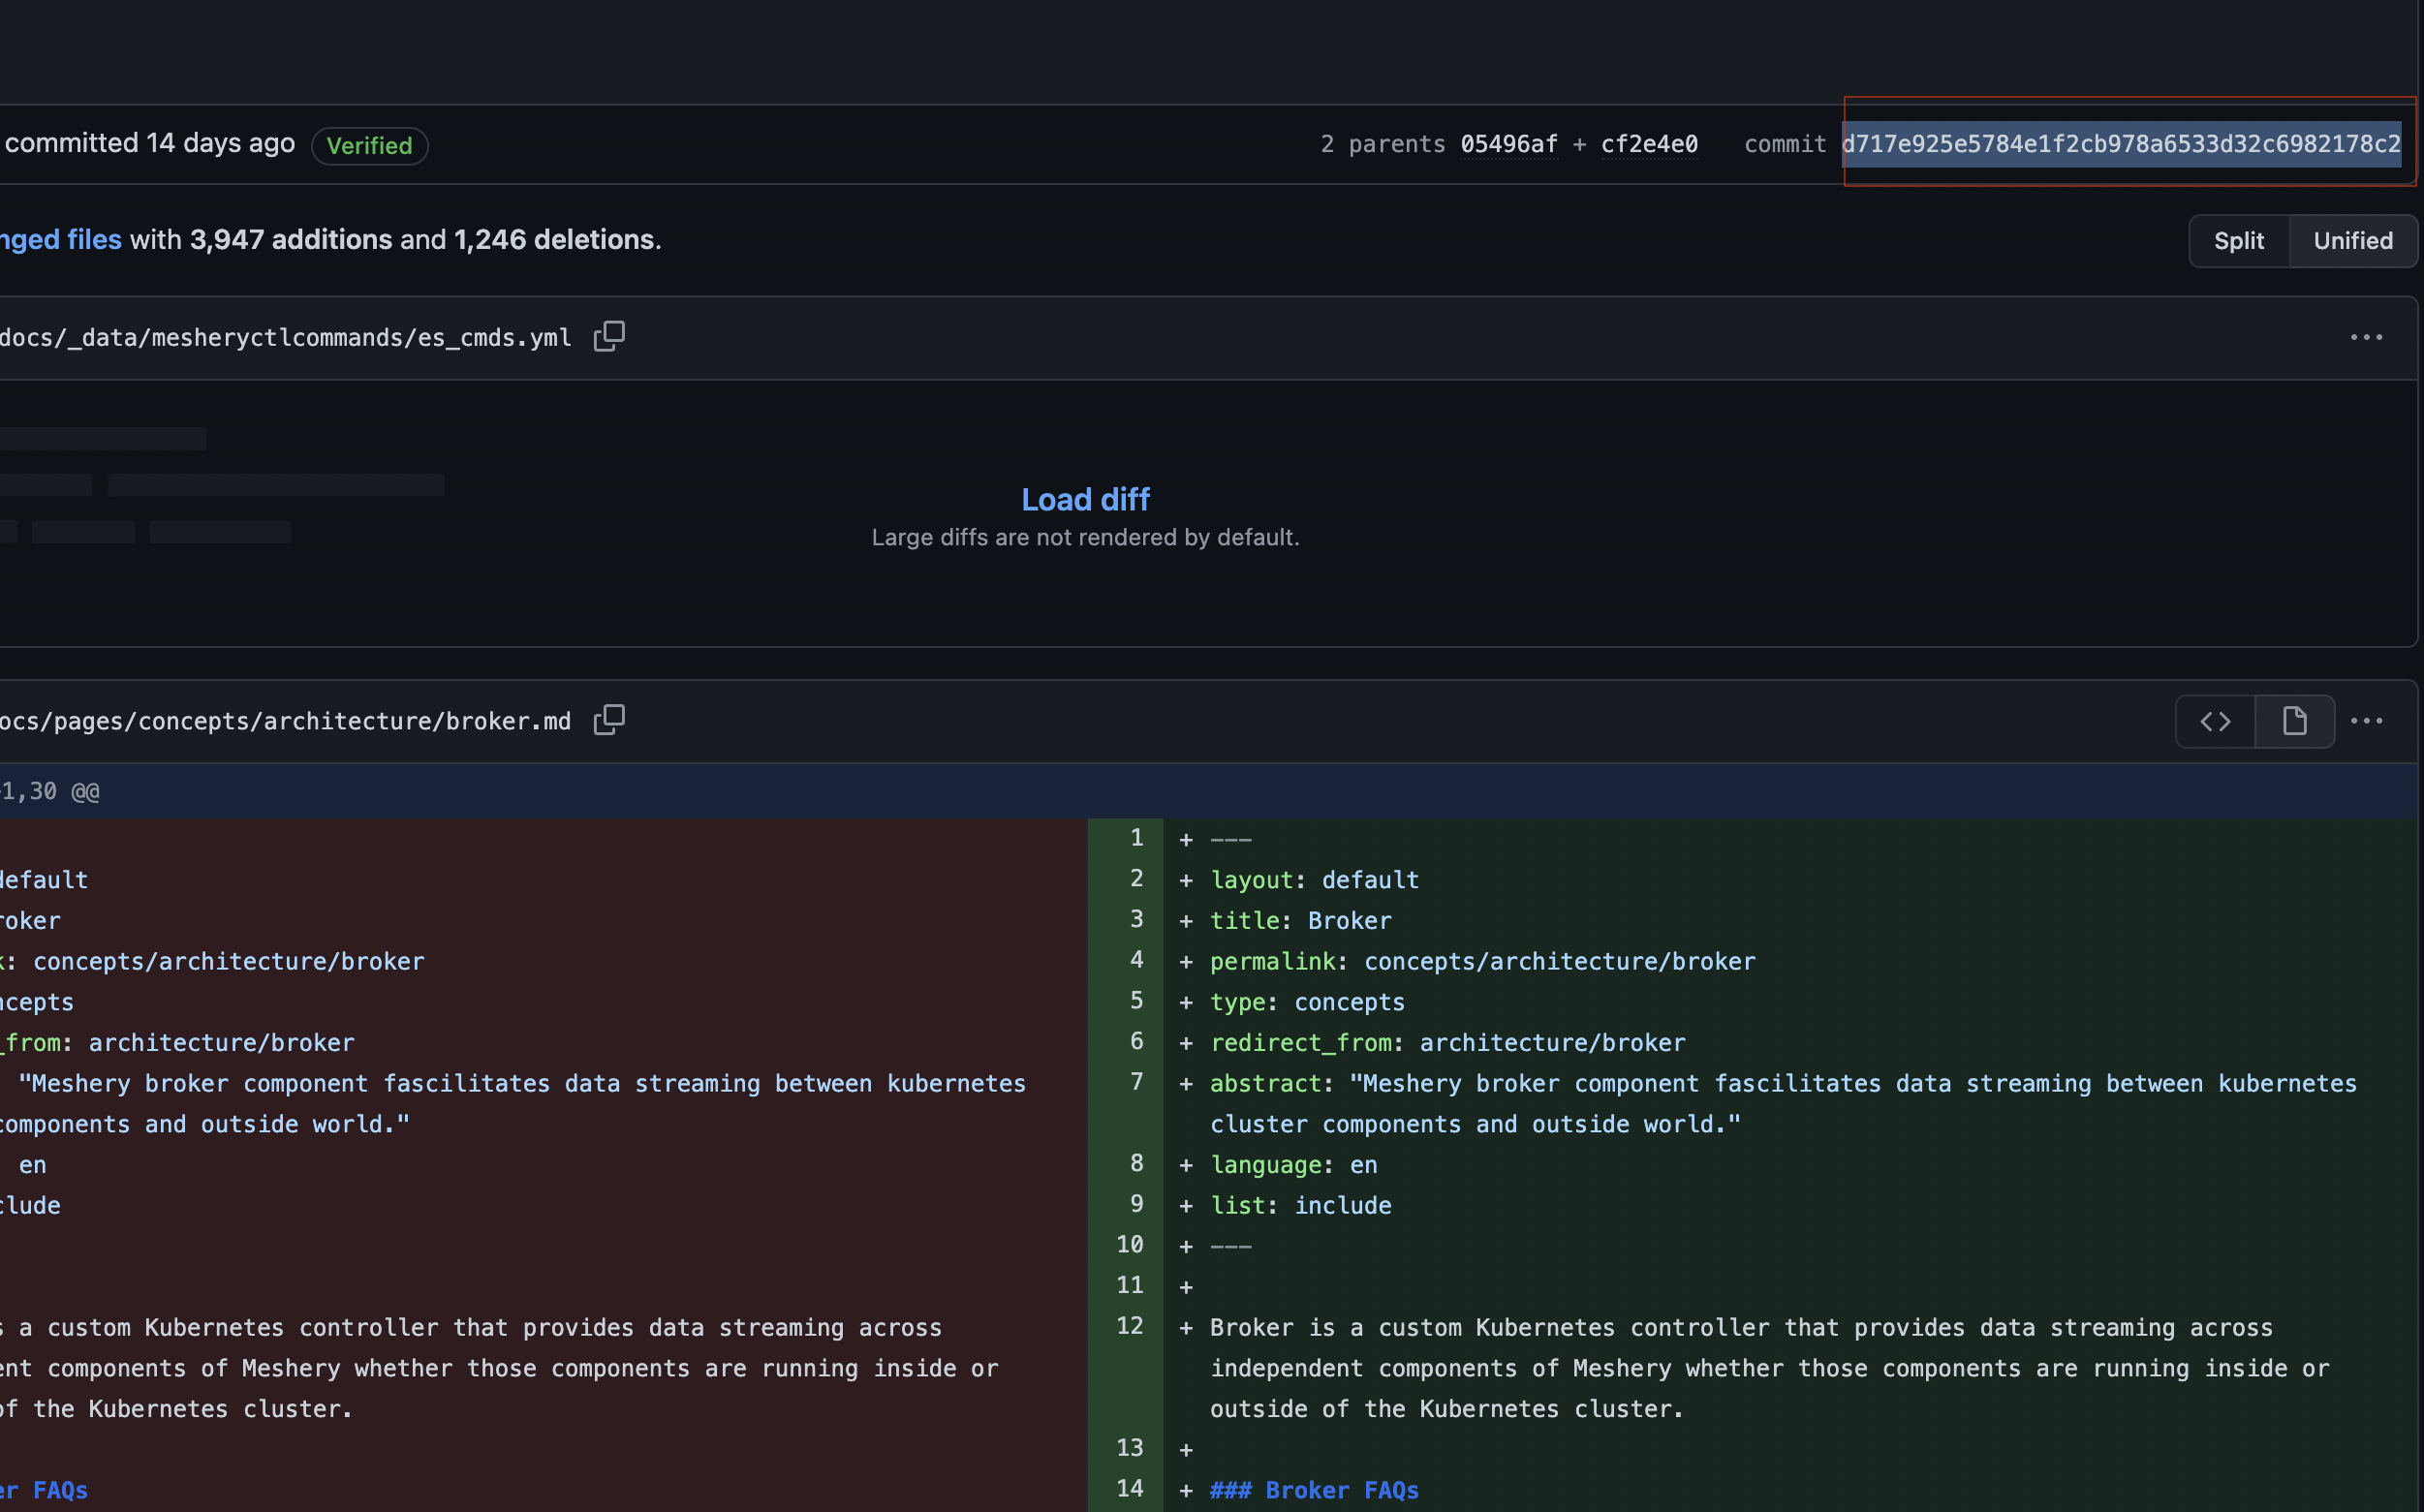
Task: Expand hunk header 1,30
Action: (50, 792)
